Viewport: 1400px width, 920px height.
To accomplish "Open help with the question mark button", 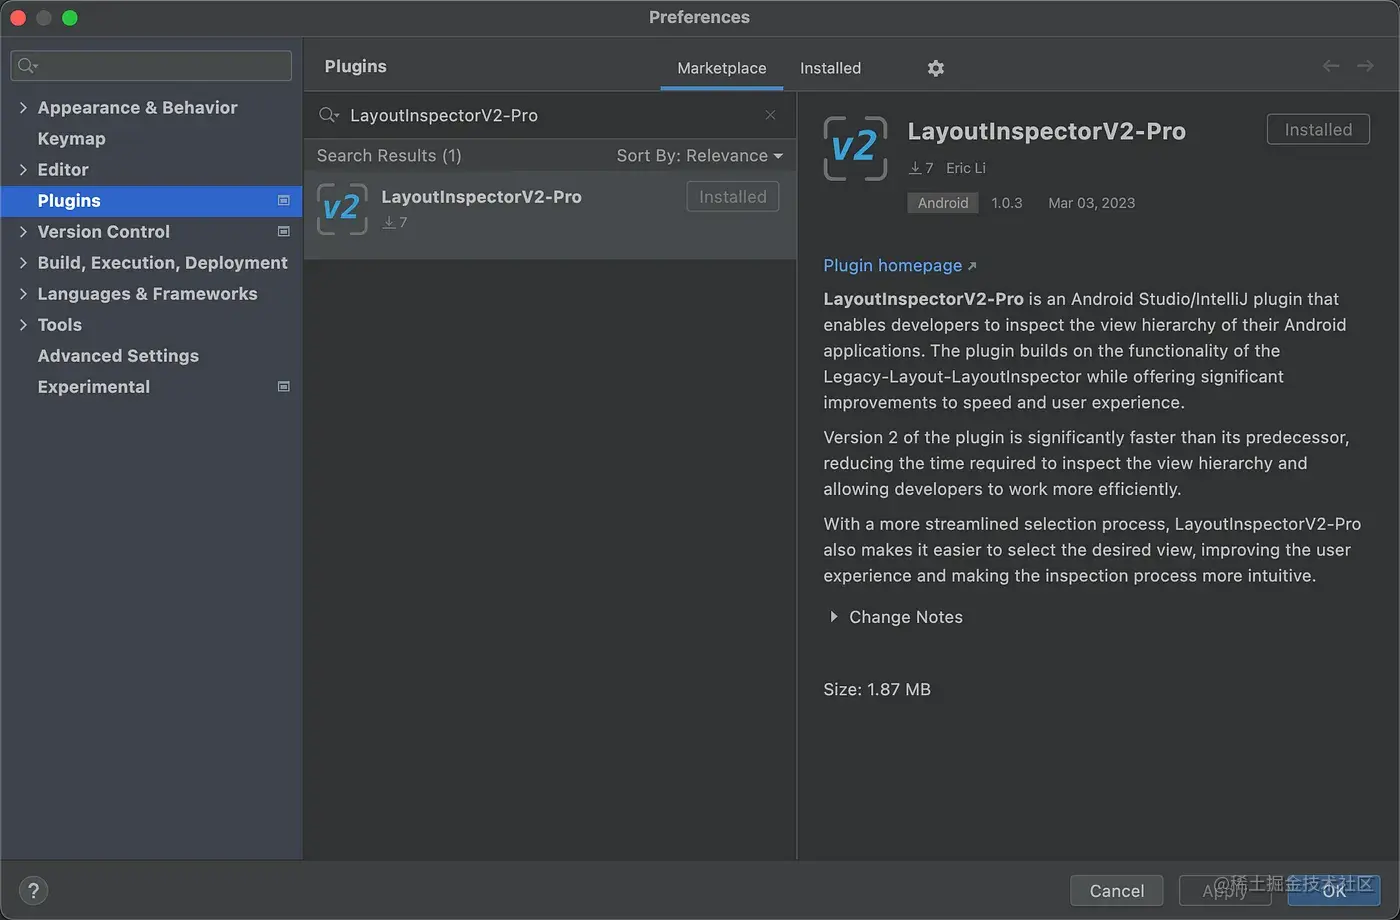I will 33,890.
